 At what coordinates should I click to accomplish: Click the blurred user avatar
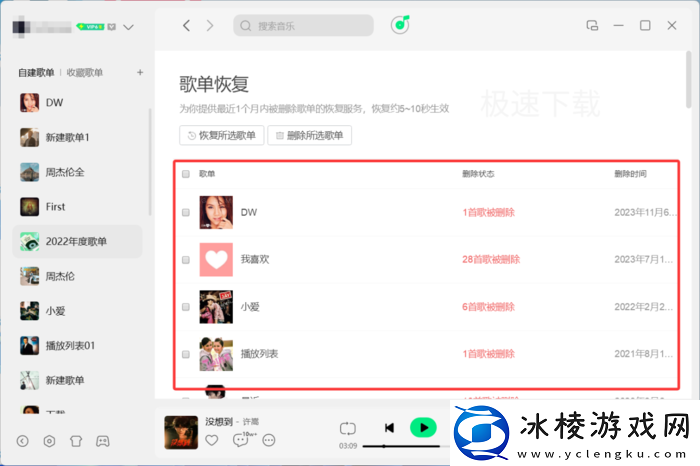(x=21, y=27)
